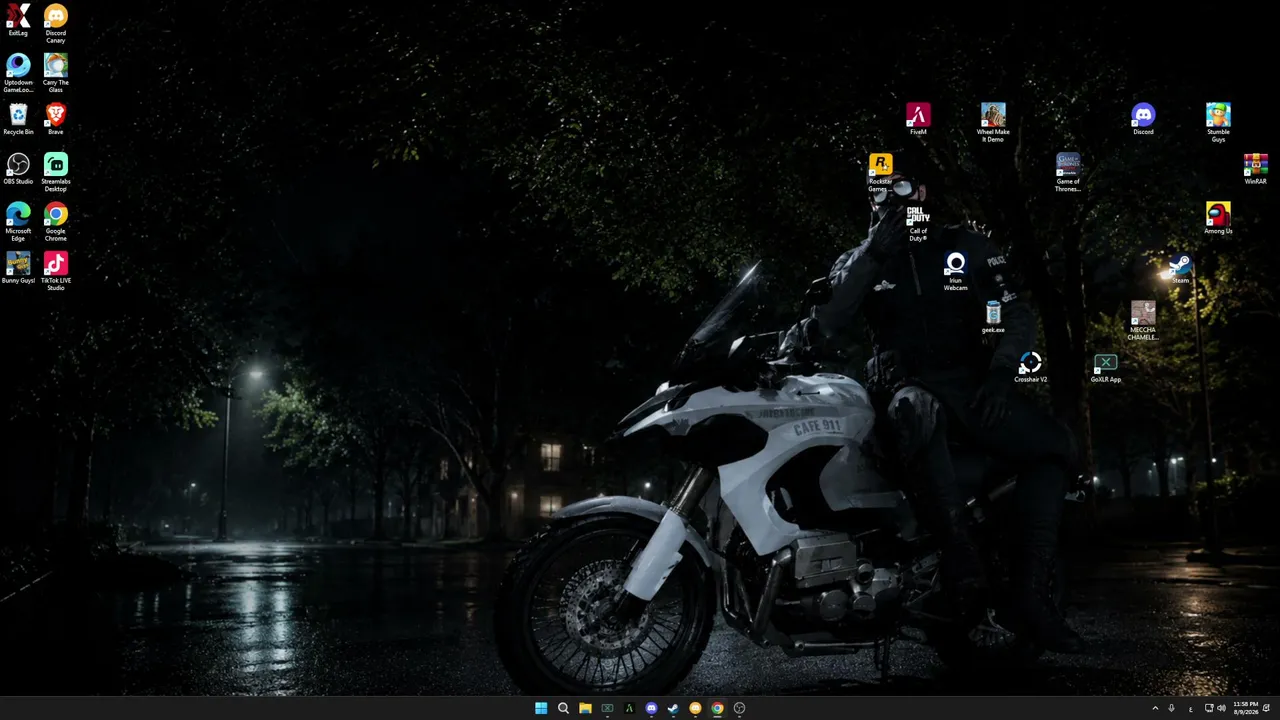Select the Among Us desktop icon

coord(1218,219)
